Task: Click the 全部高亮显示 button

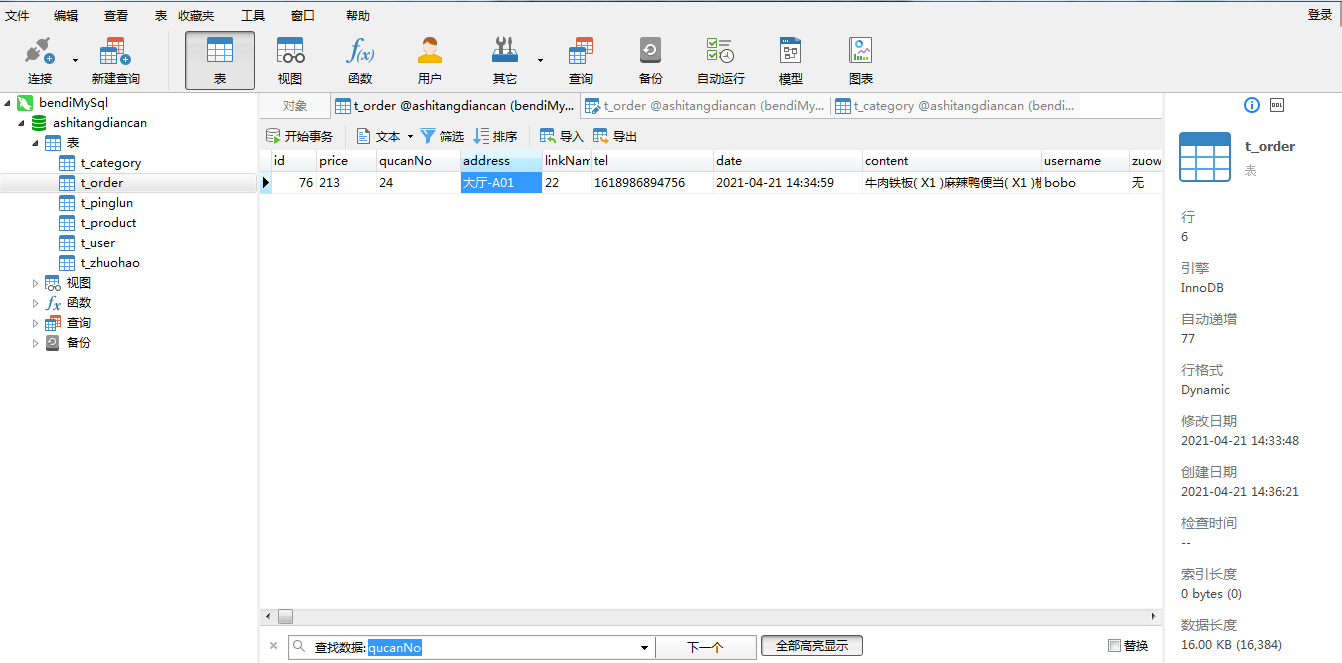Action: coord(811,646)
